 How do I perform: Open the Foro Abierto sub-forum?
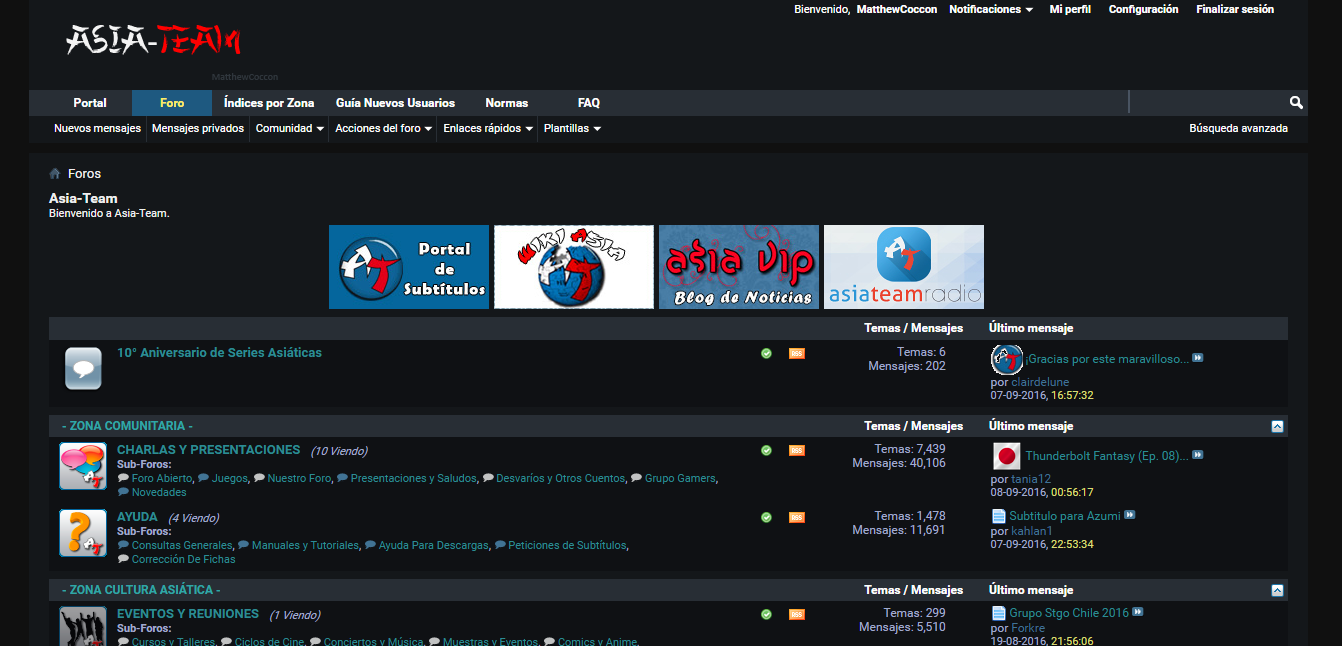[x=162, y=478]
